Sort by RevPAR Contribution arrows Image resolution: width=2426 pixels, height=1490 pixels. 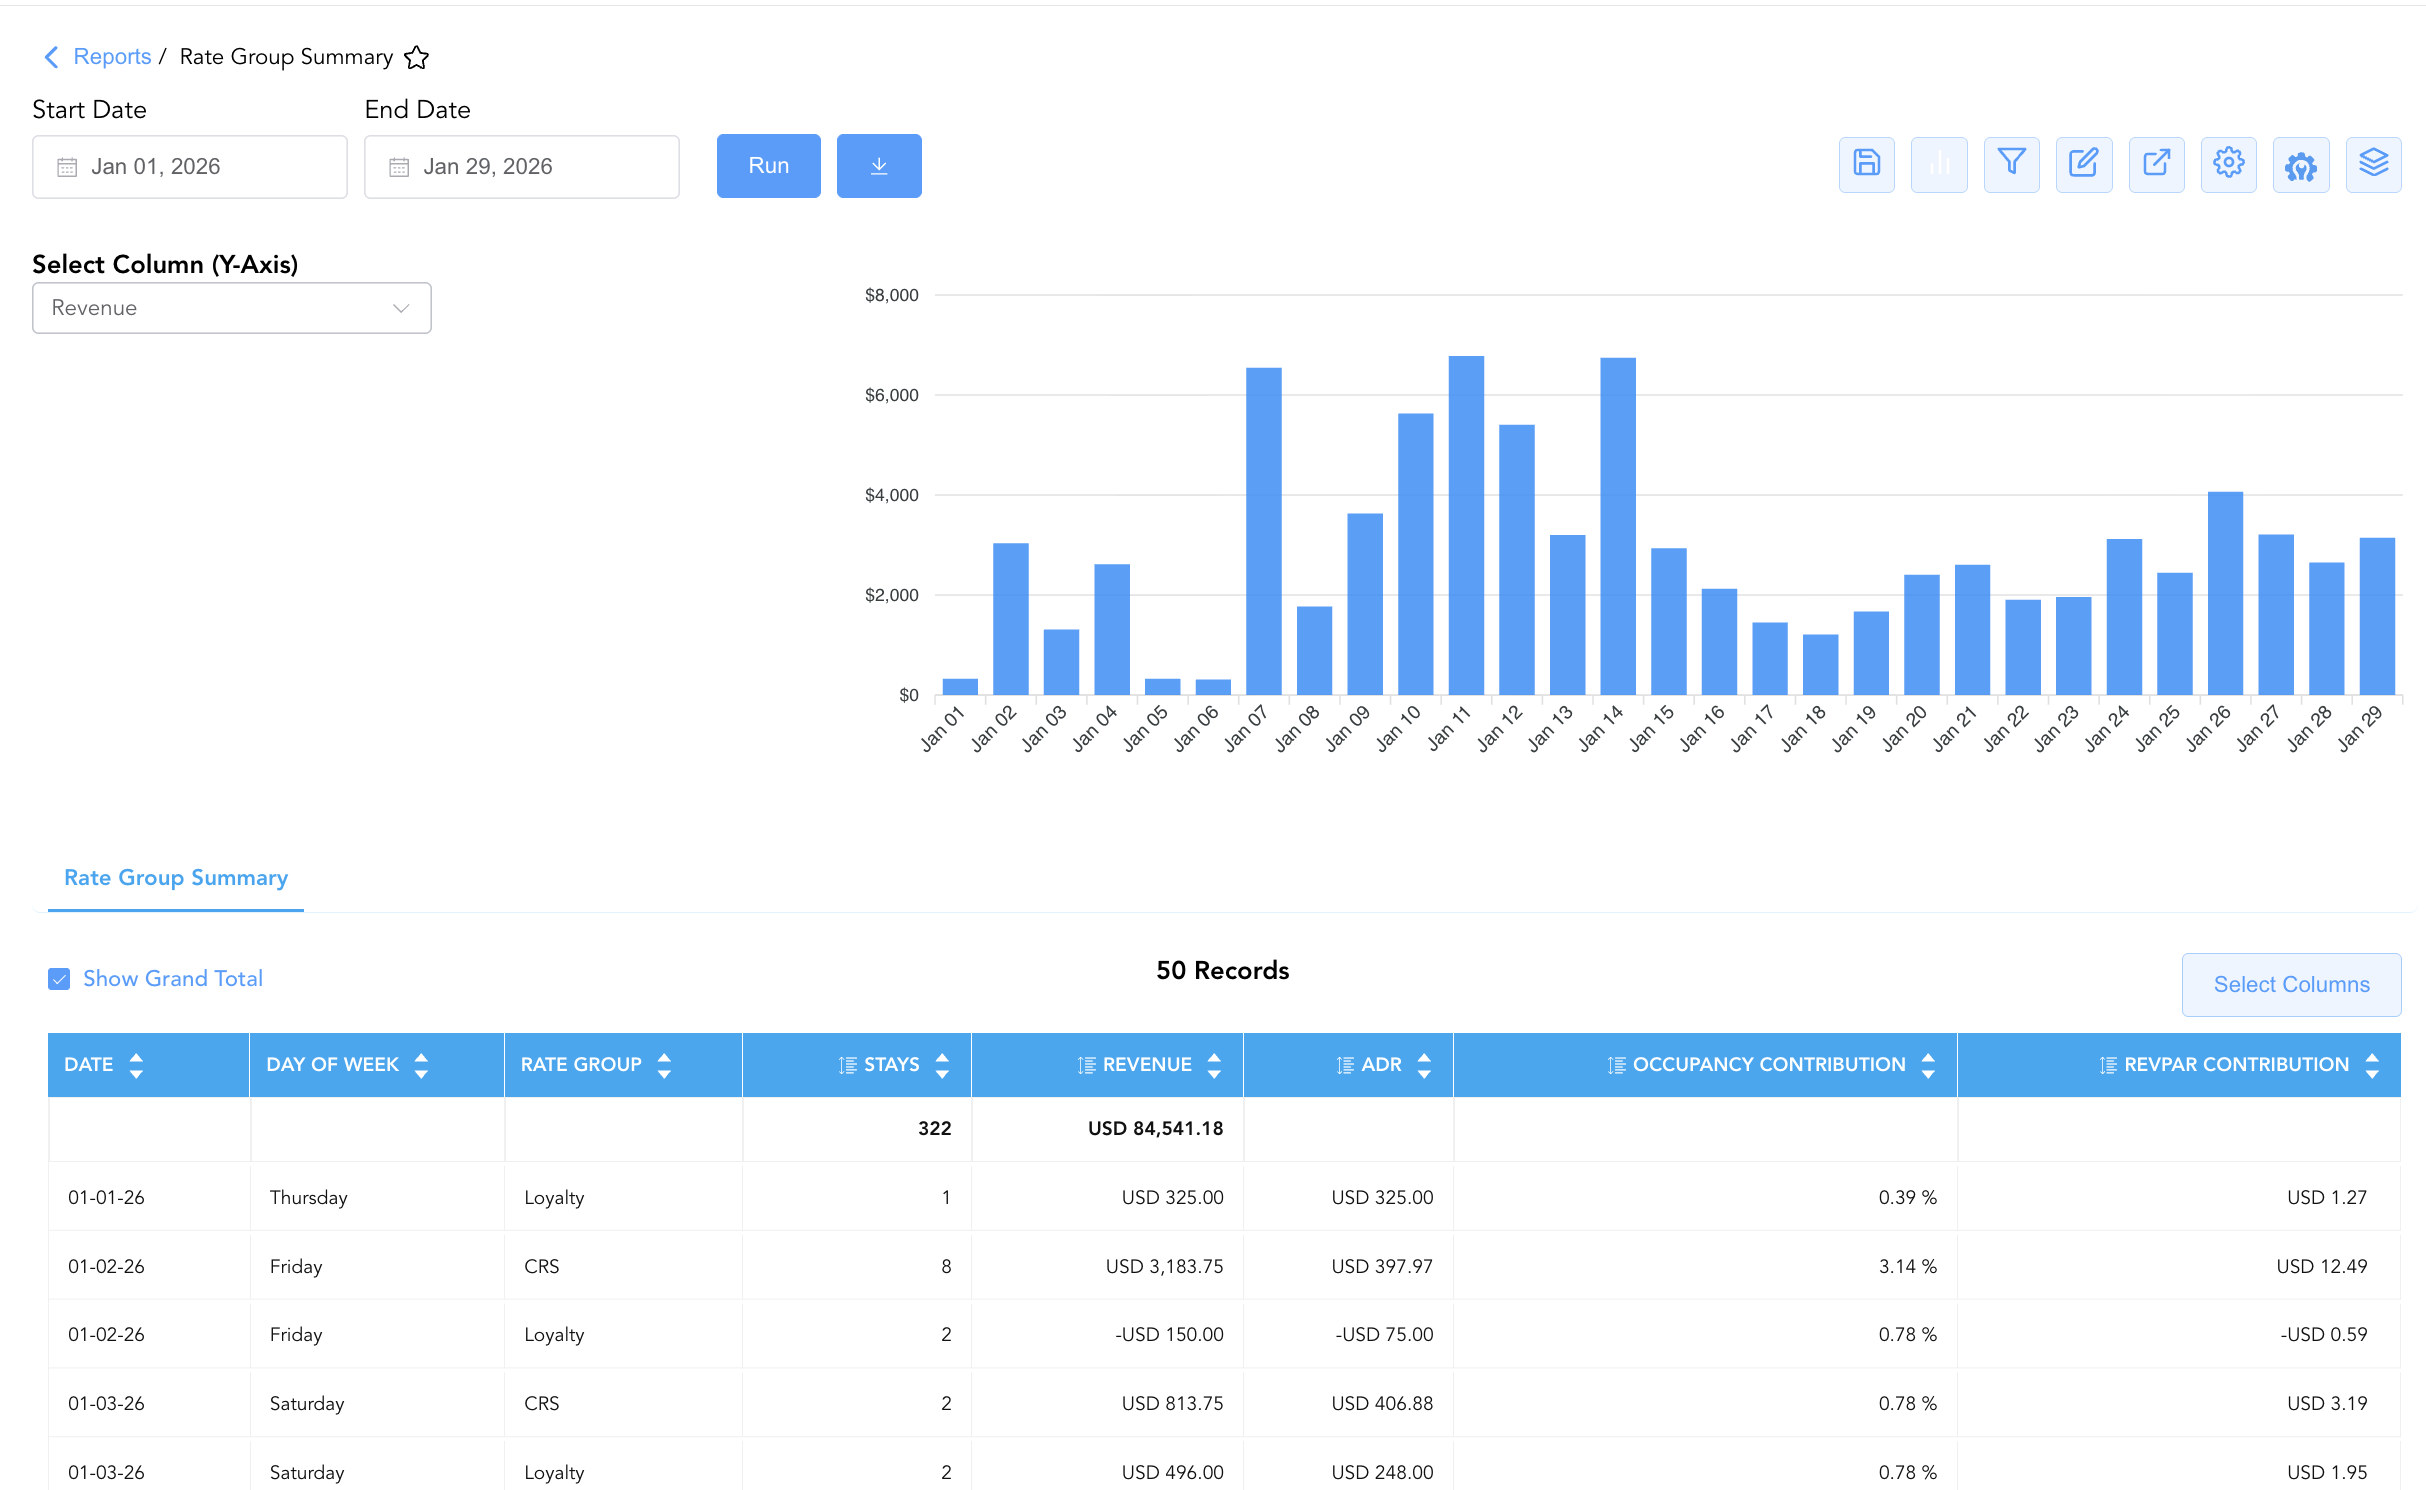pos(2372,1065)
